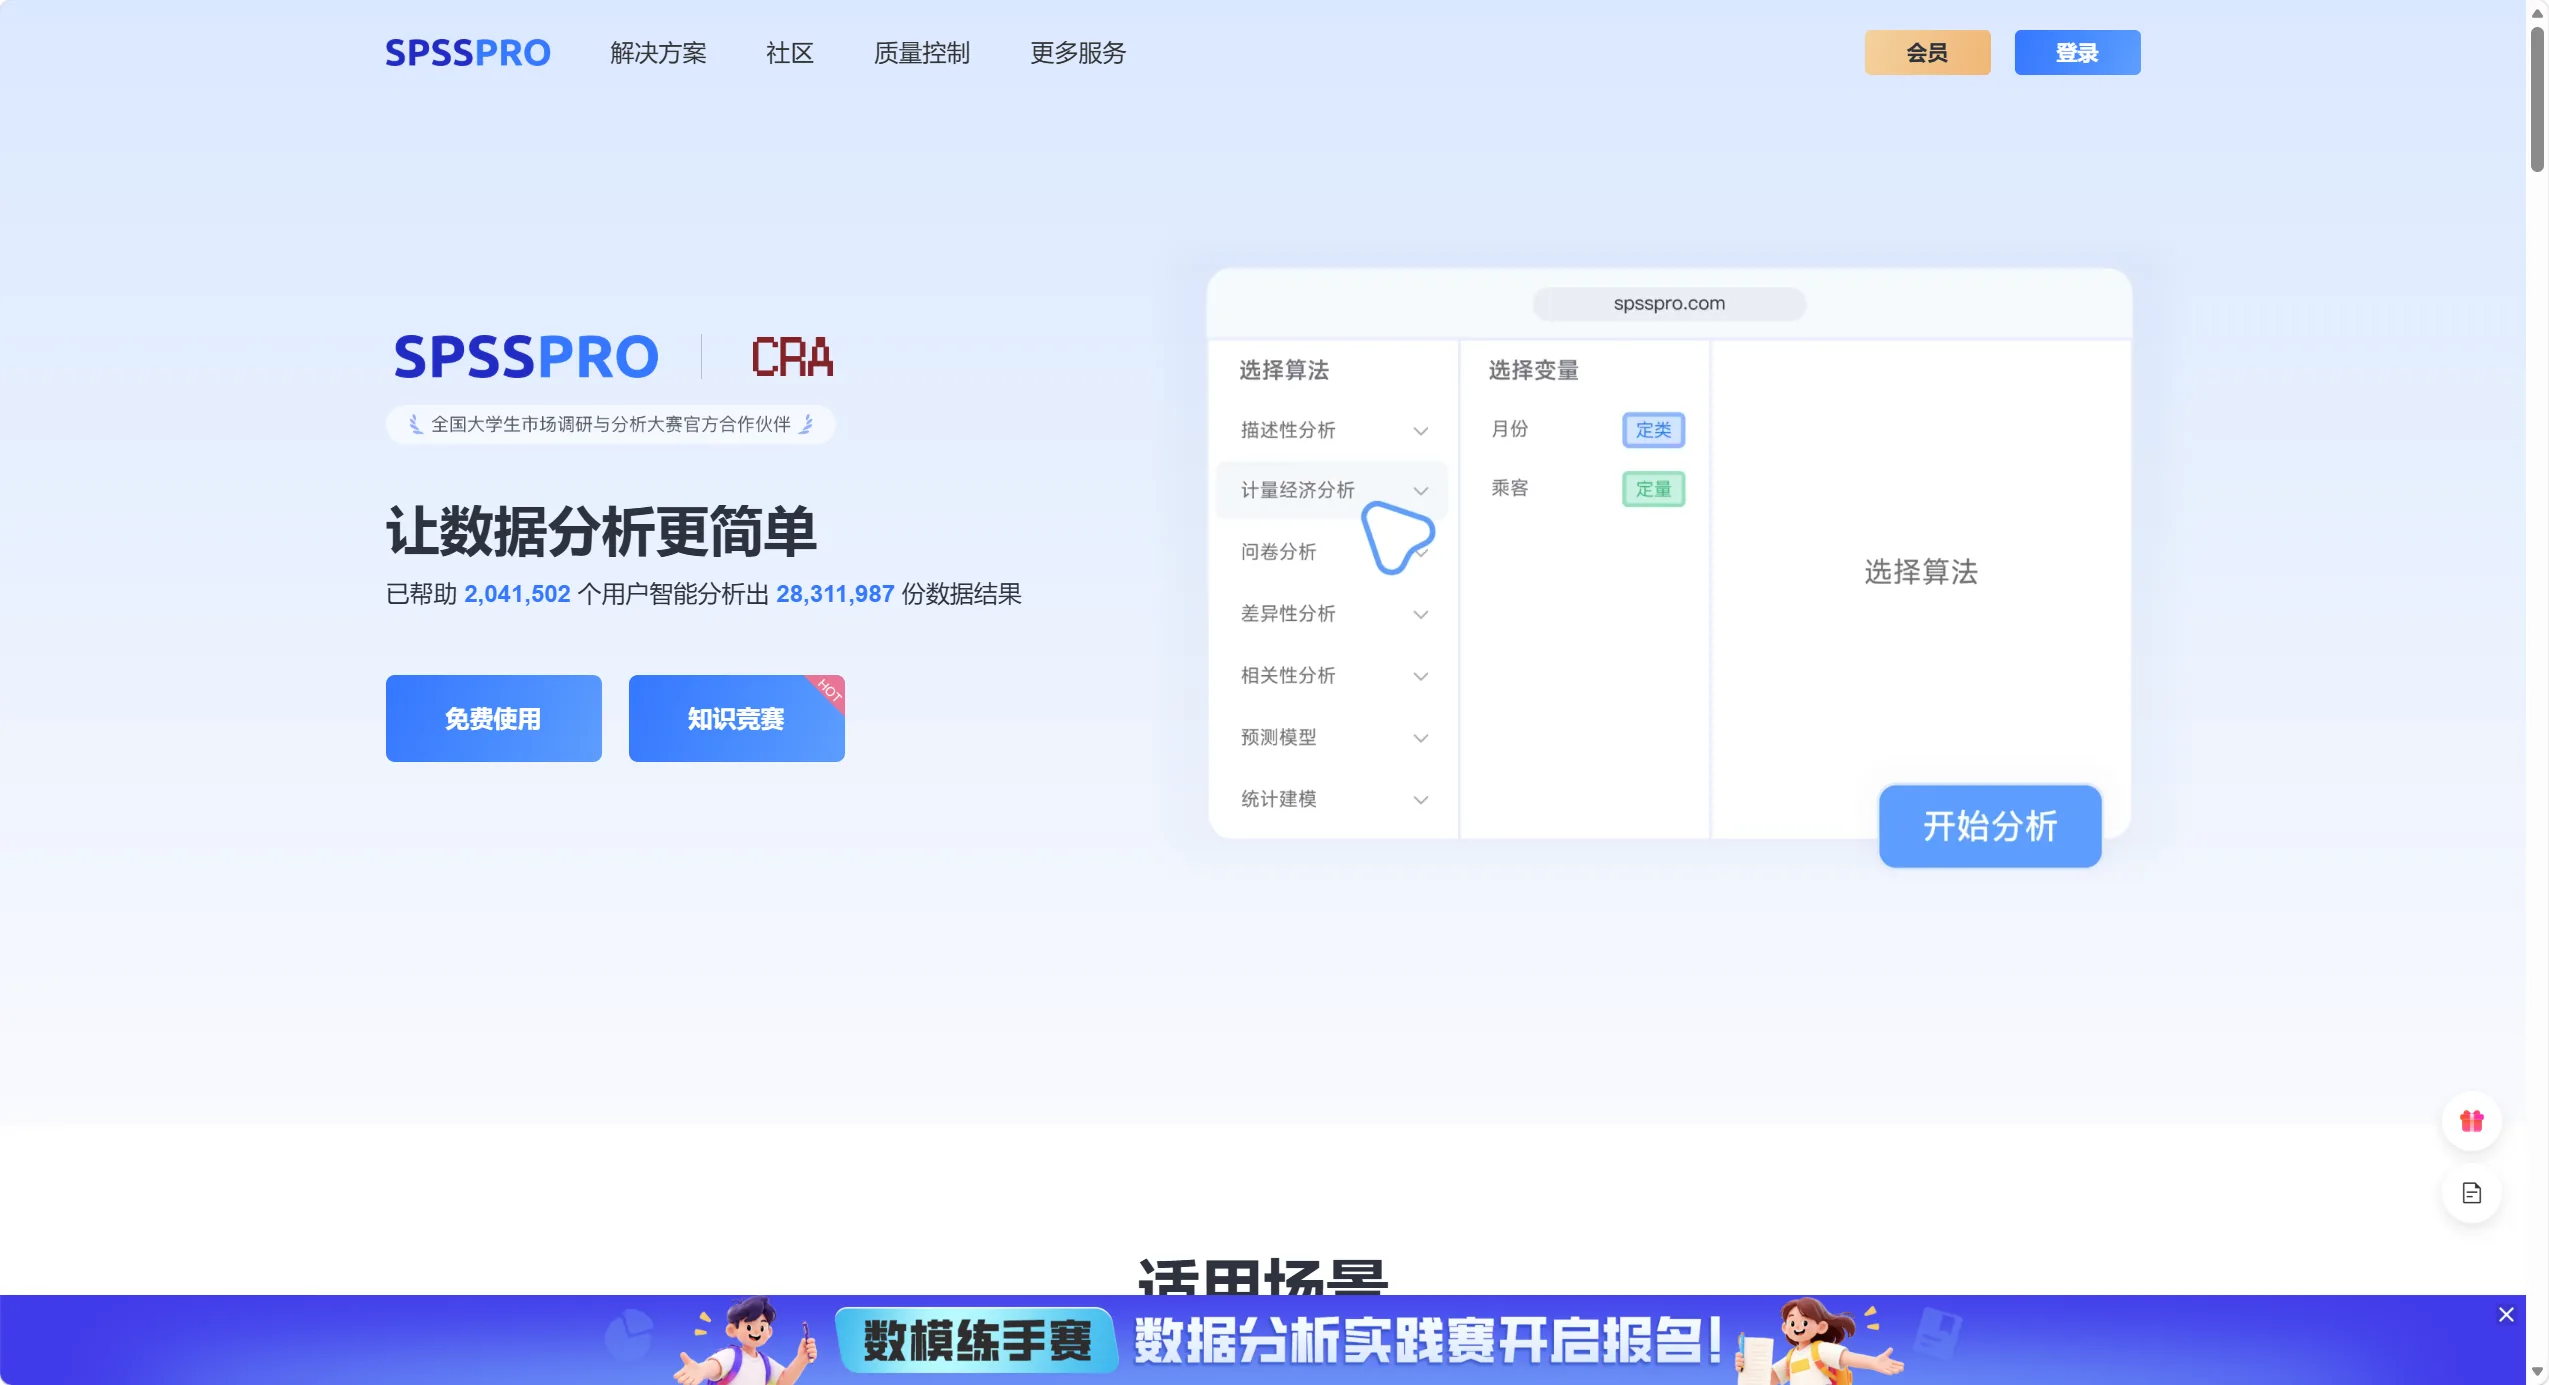Click the 选择变量 panel heading
This screenshot has width=2549, height=1385.
[1533, 371]
